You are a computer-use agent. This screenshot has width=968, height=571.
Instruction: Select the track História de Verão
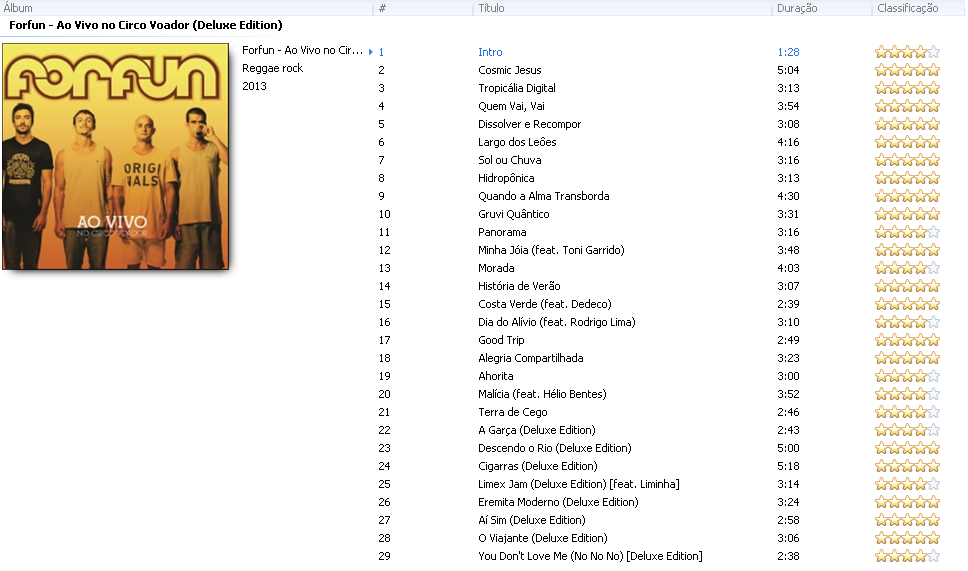click(x=519, y=286)
